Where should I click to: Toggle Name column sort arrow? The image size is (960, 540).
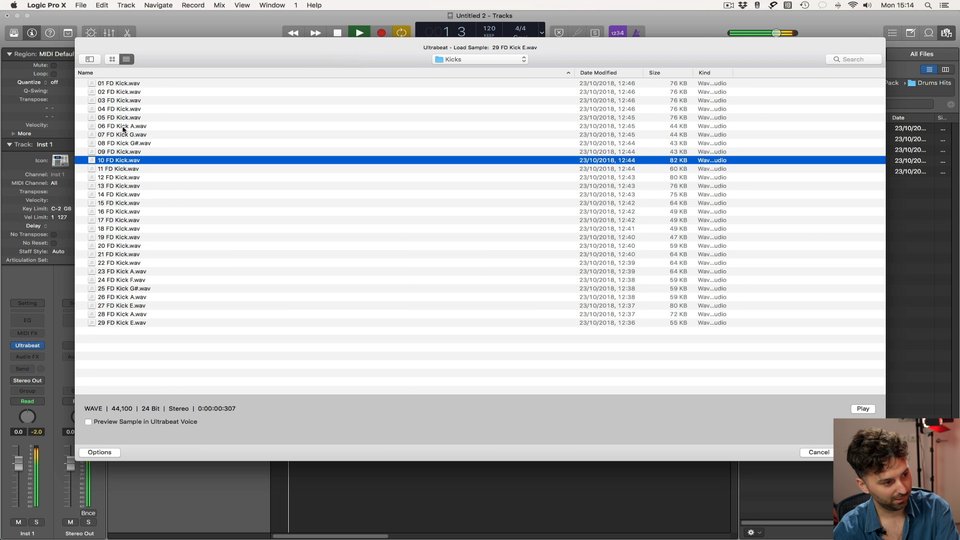568,73
